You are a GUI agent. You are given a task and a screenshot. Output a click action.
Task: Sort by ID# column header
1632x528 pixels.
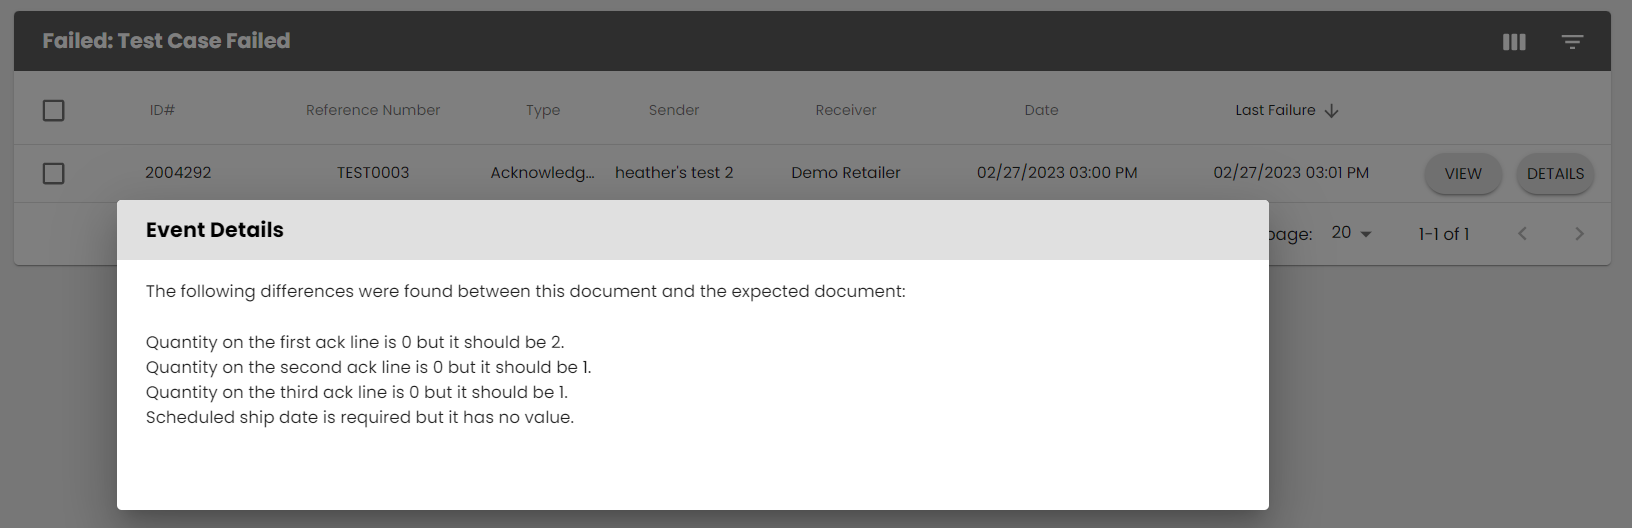pos(162,111)
